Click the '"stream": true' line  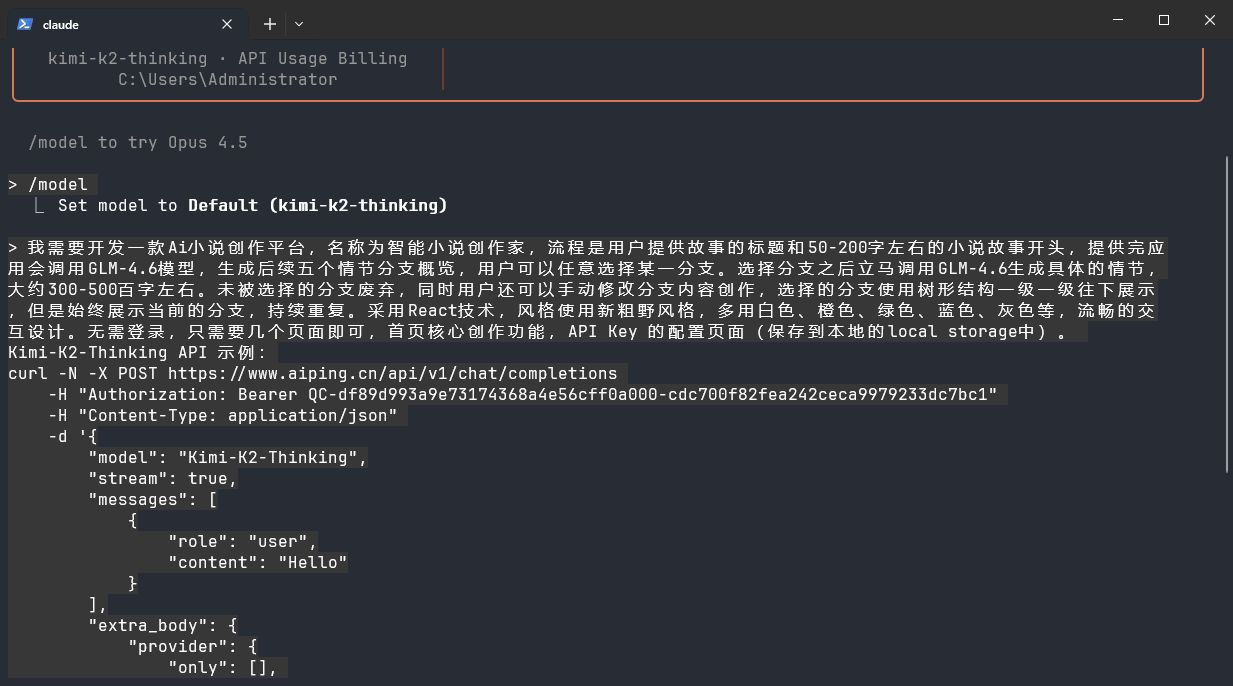[x=163, y=478]
